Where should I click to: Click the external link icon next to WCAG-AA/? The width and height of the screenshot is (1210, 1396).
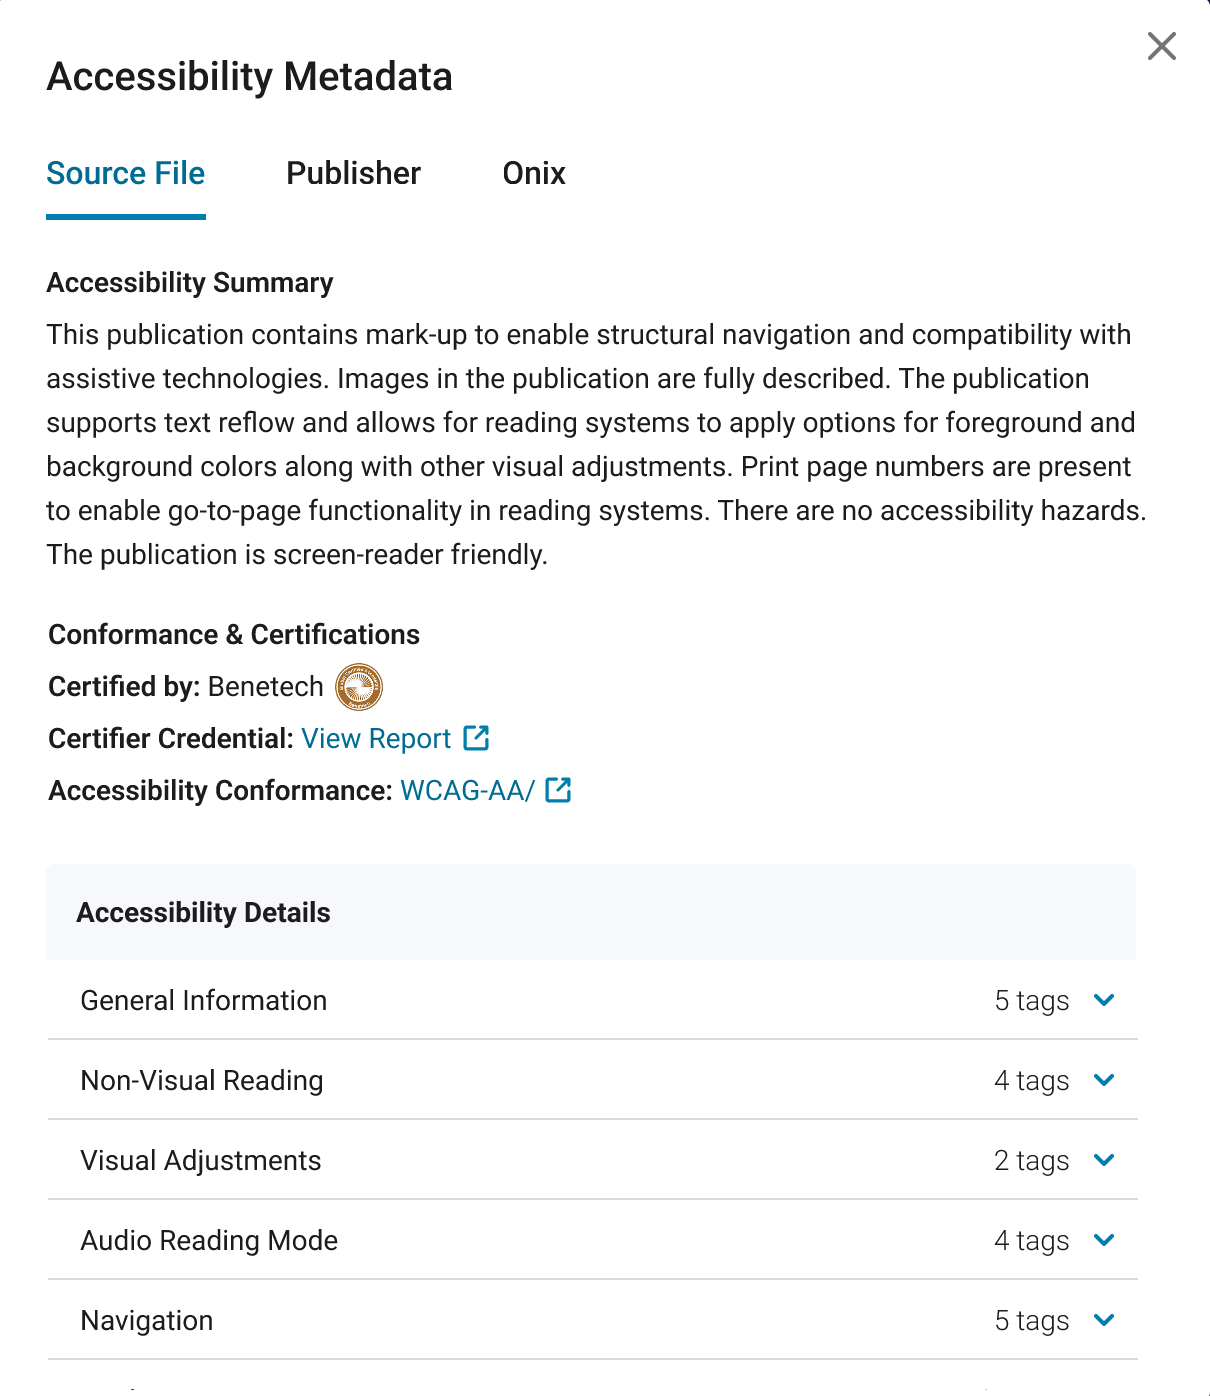[558, 790]
